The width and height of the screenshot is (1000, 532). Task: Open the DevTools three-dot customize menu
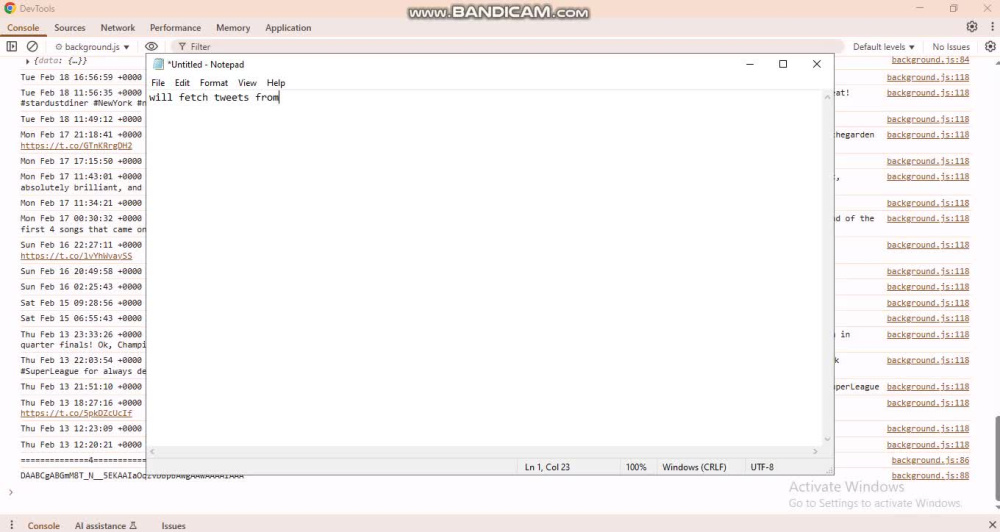(992, 27)
